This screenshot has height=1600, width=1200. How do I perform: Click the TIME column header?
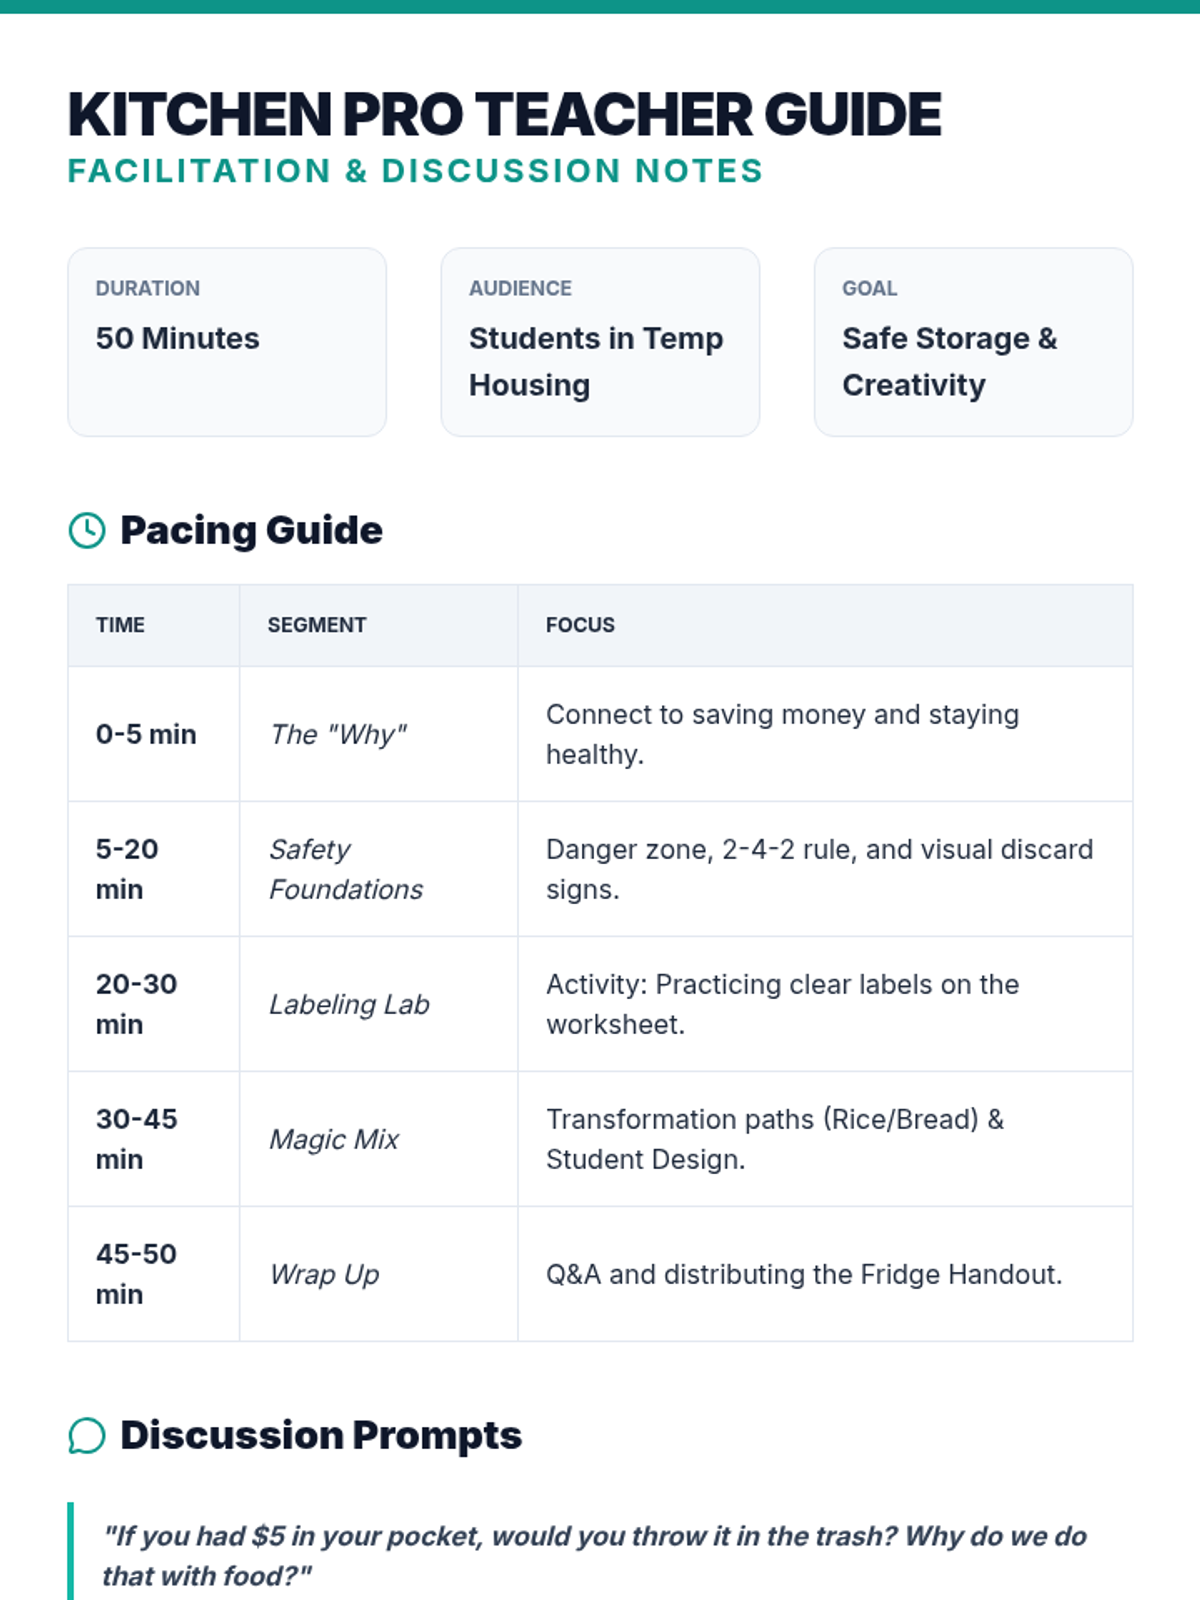coord(120,625)
